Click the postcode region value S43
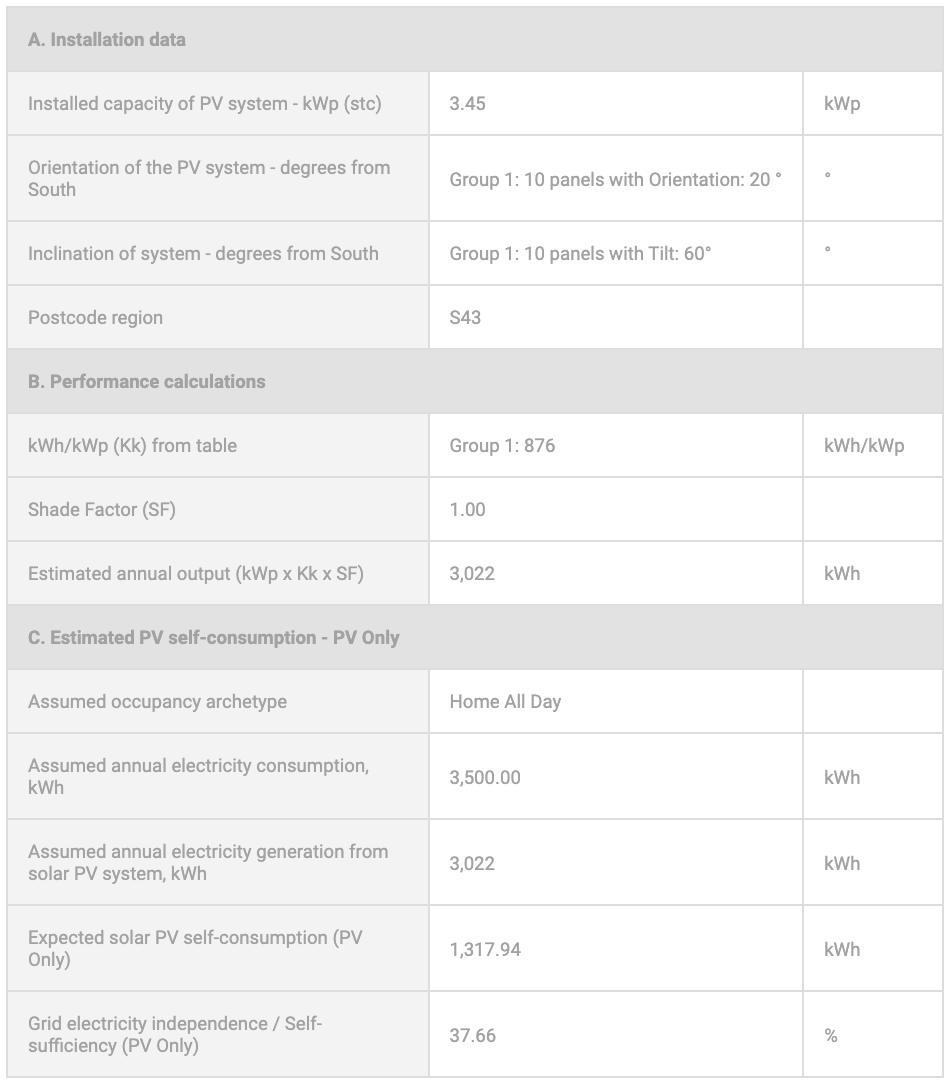948x1086 pixels. [465, 318]
